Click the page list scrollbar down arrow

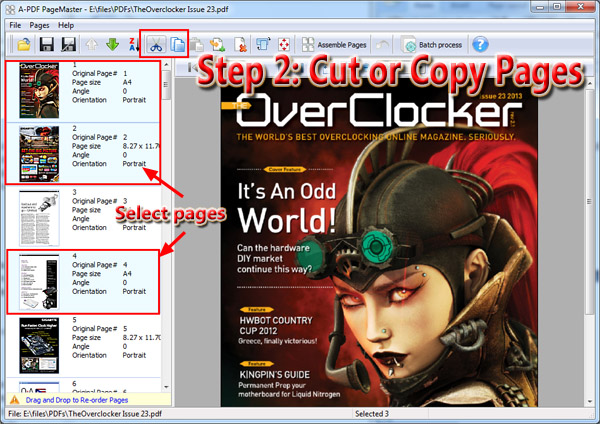pos(166,387)
